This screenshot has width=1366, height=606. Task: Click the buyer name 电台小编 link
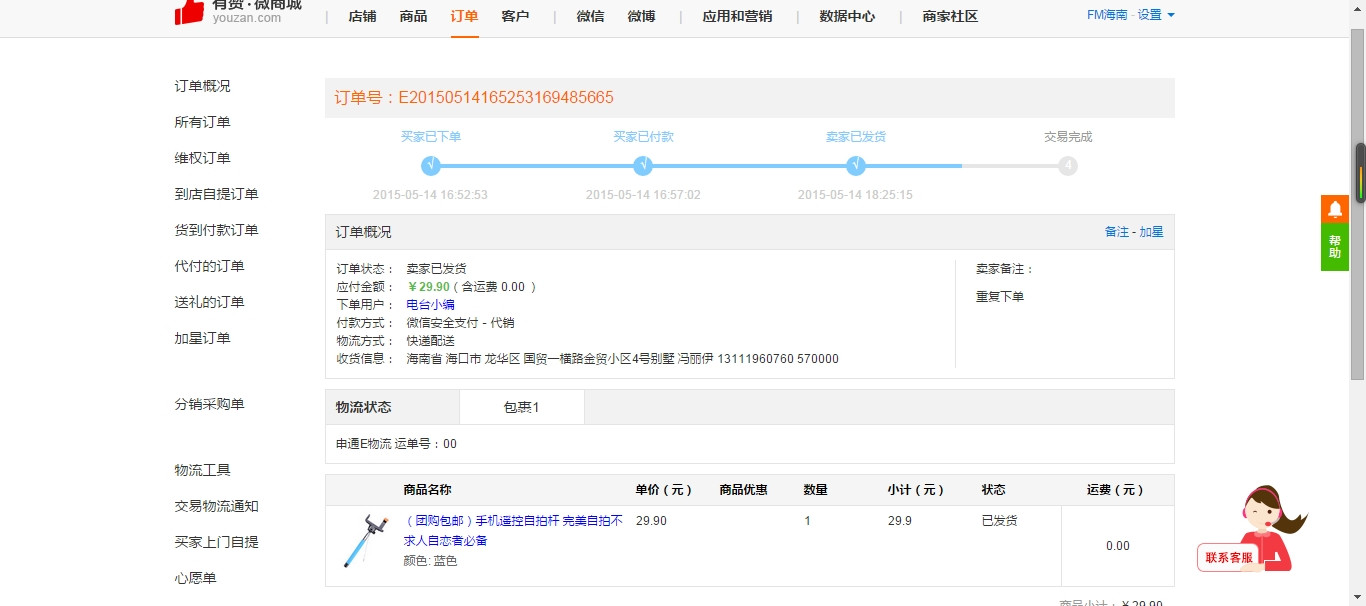[x=430, y=305]
